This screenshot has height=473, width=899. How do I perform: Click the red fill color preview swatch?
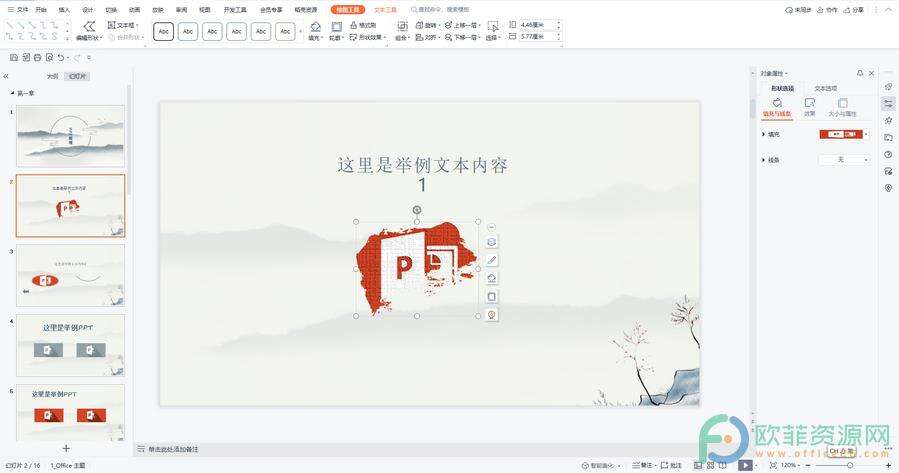[839, 134]
